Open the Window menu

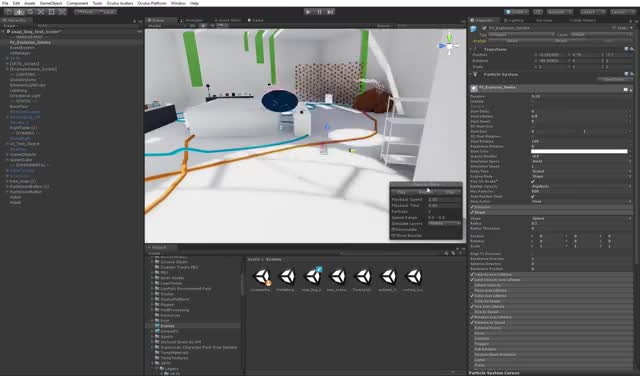pyautogui.click(x=178, y=3)
